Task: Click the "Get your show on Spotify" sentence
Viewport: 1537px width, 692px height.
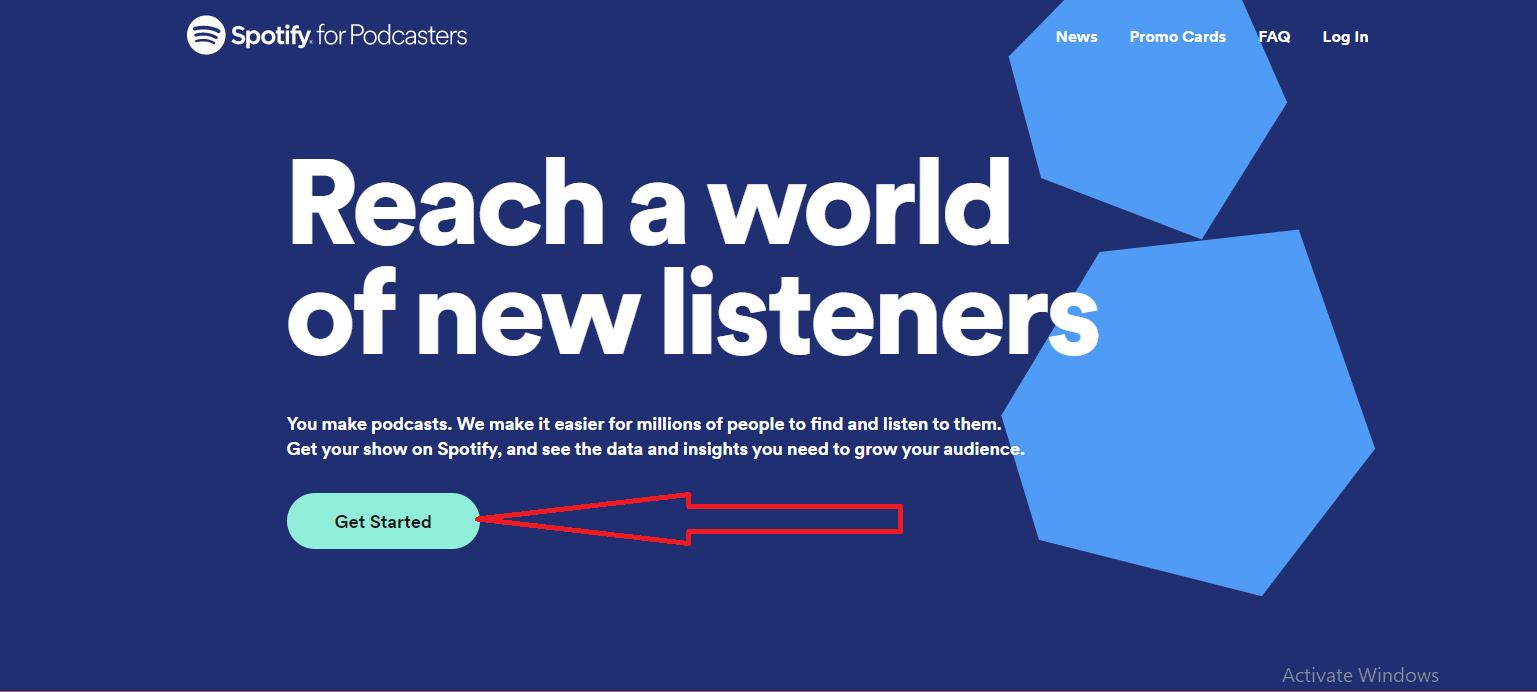Action: pyautogui.click(x=656, y=449)
